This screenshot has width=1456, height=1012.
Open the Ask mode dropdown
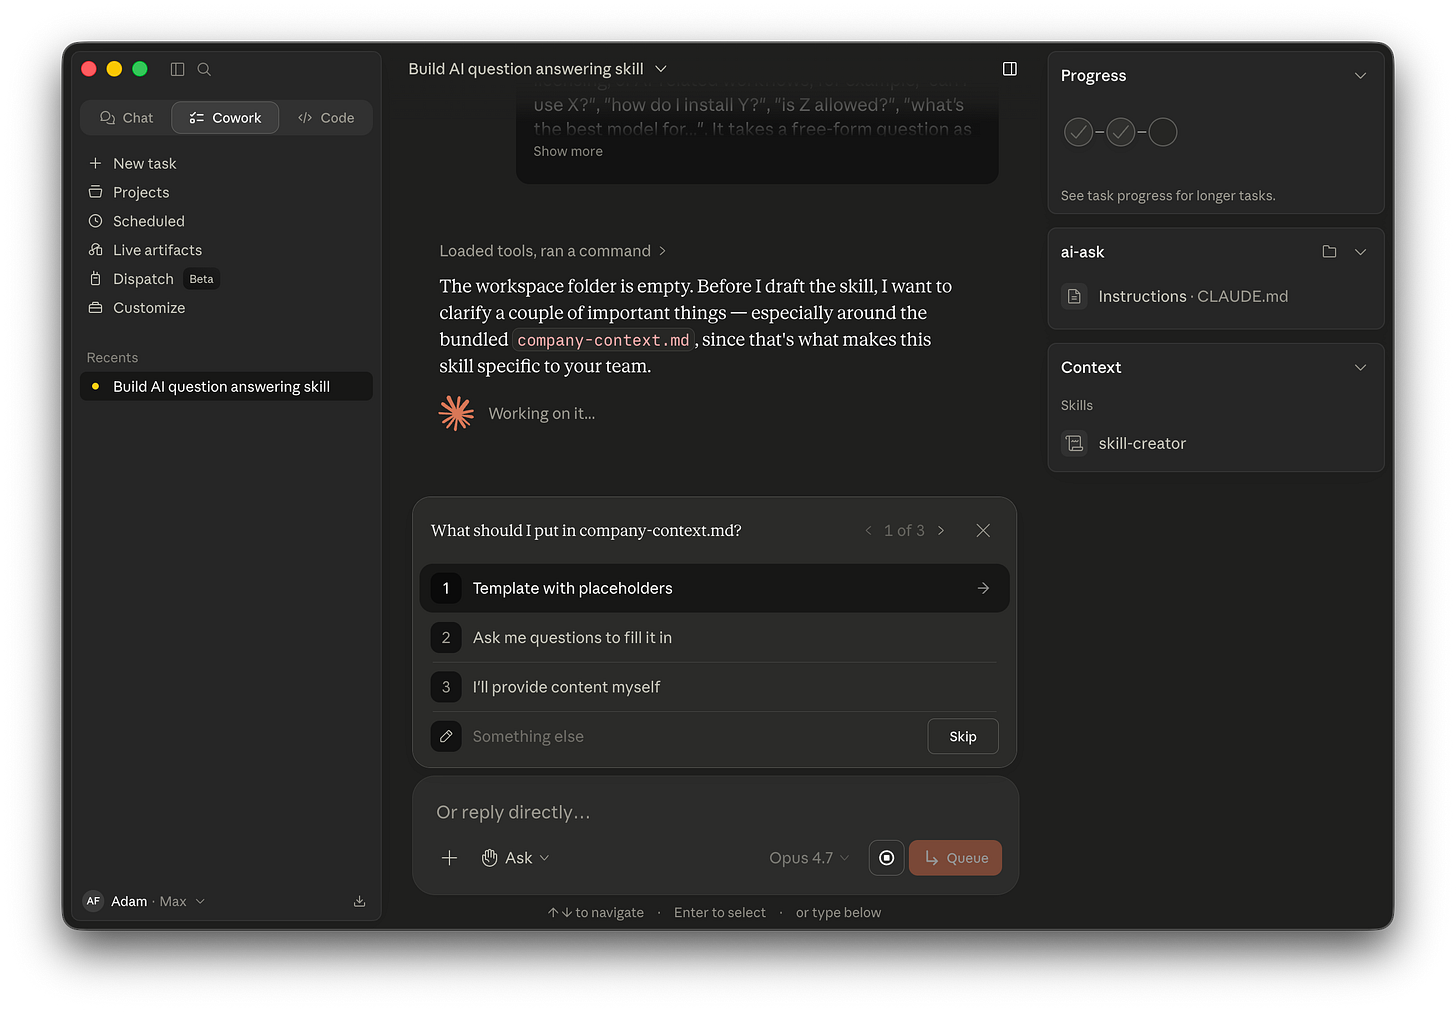coord(516,858)
